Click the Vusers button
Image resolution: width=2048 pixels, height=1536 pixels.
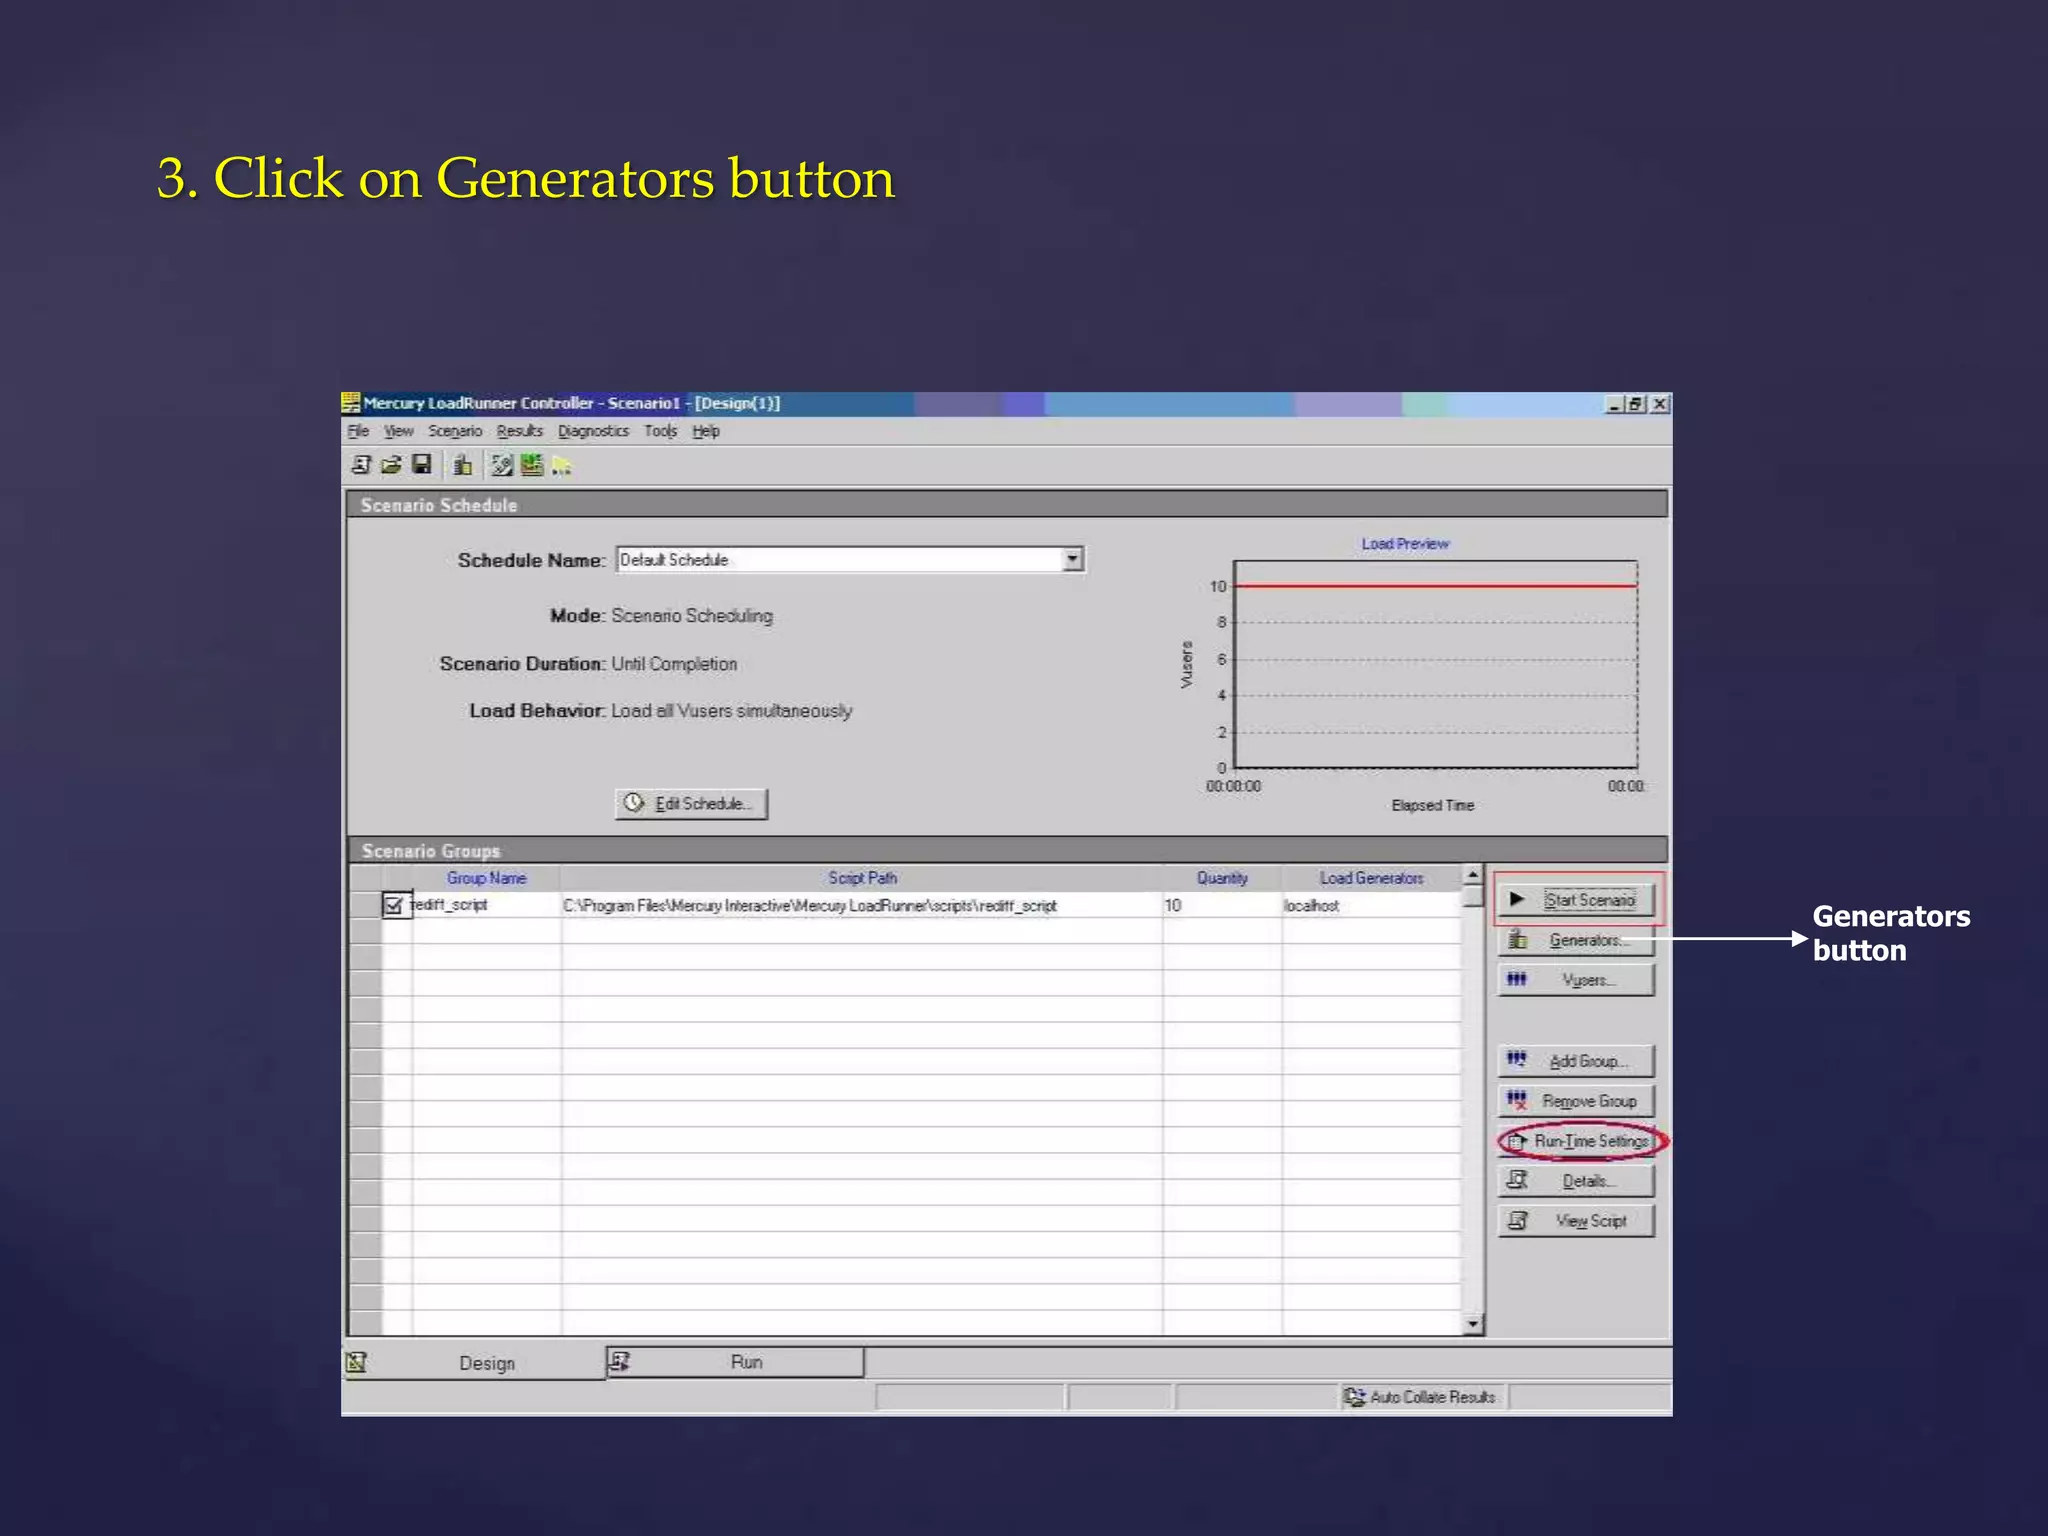pyautogui.click(x=1576, y=980)
